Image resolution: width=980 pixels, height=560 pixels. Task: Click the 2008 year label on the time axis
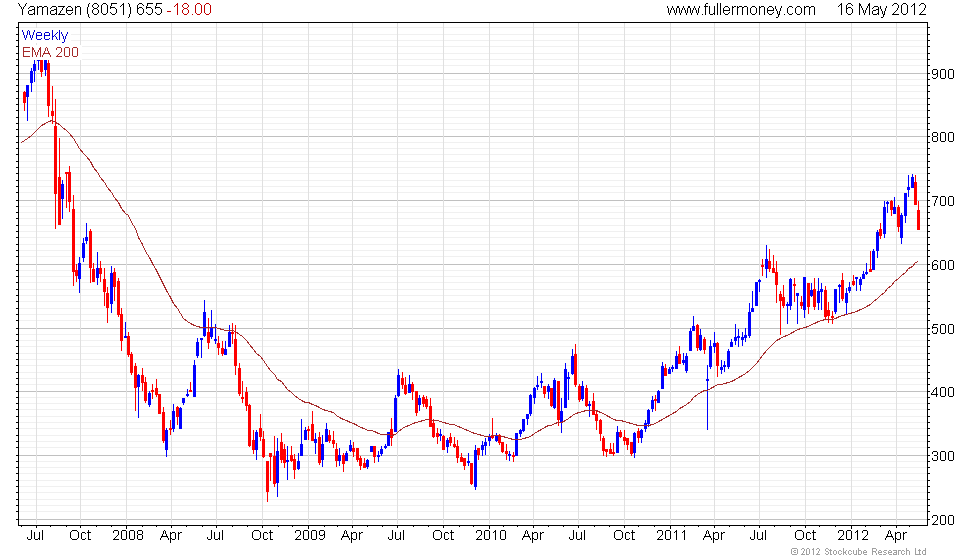point(128,535)
